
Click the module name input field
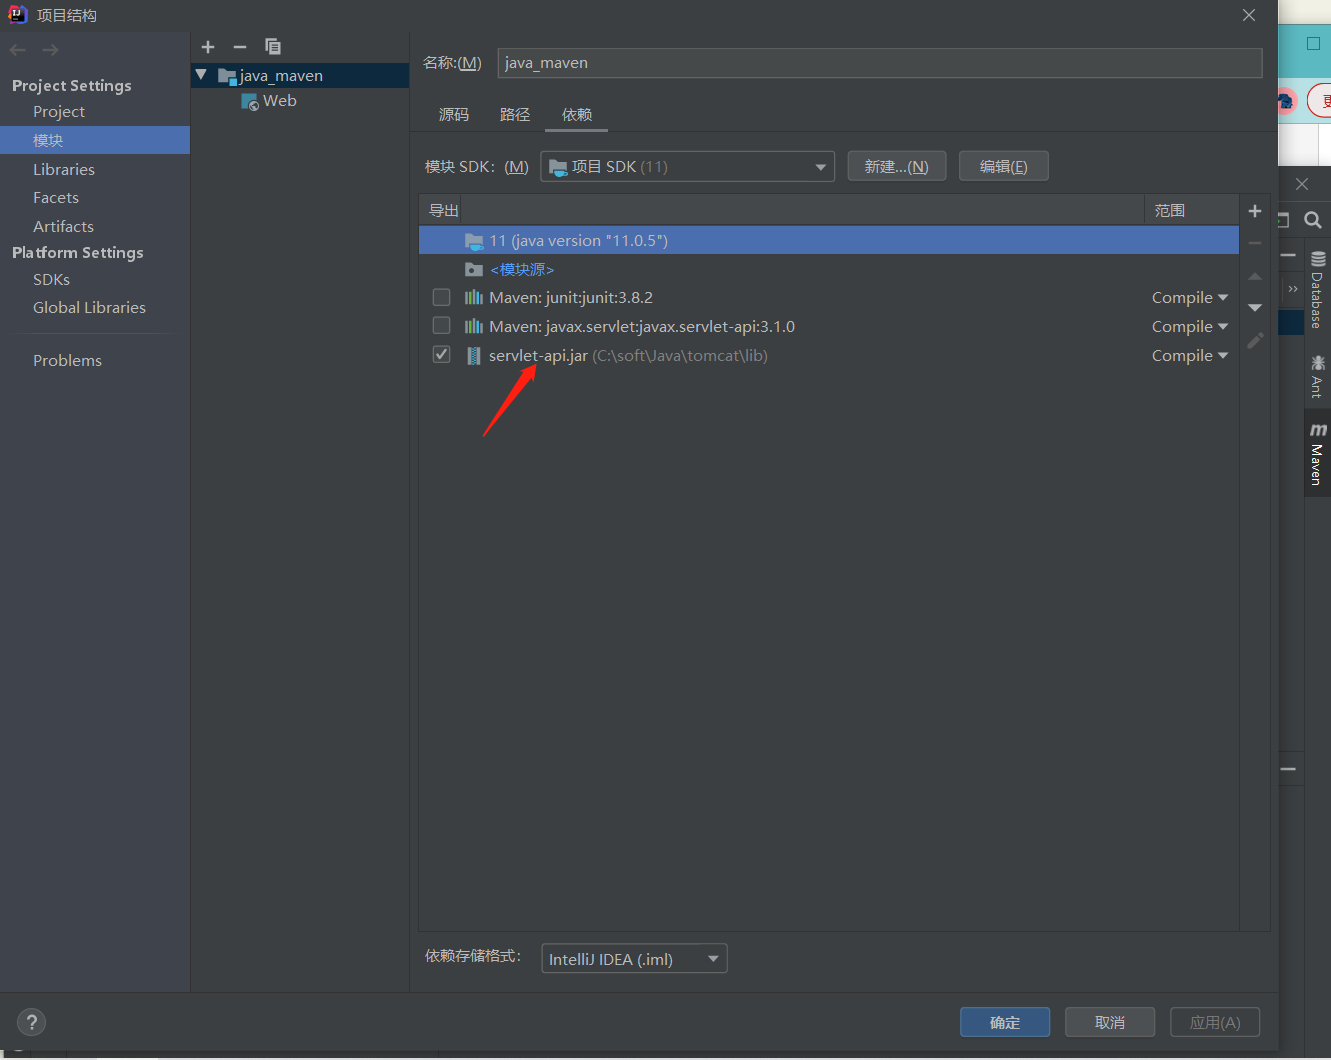(880, 63)
